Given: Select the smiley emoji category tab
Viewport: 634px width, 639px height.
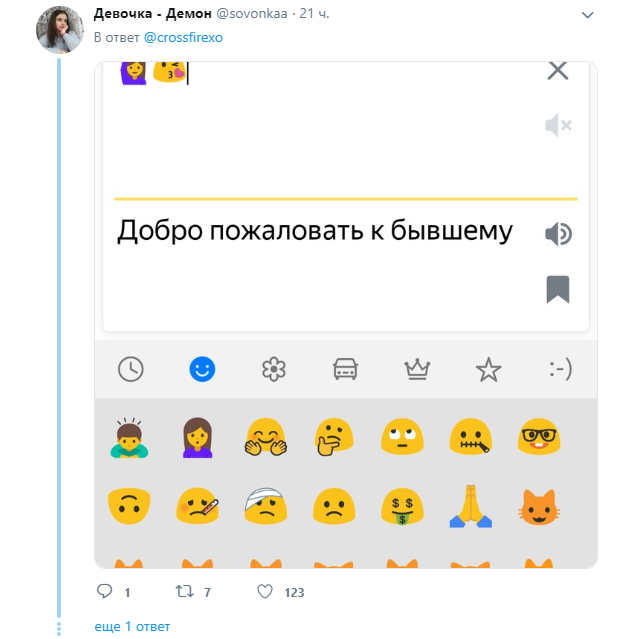Looking at the screenshot, I should point(202,369).
